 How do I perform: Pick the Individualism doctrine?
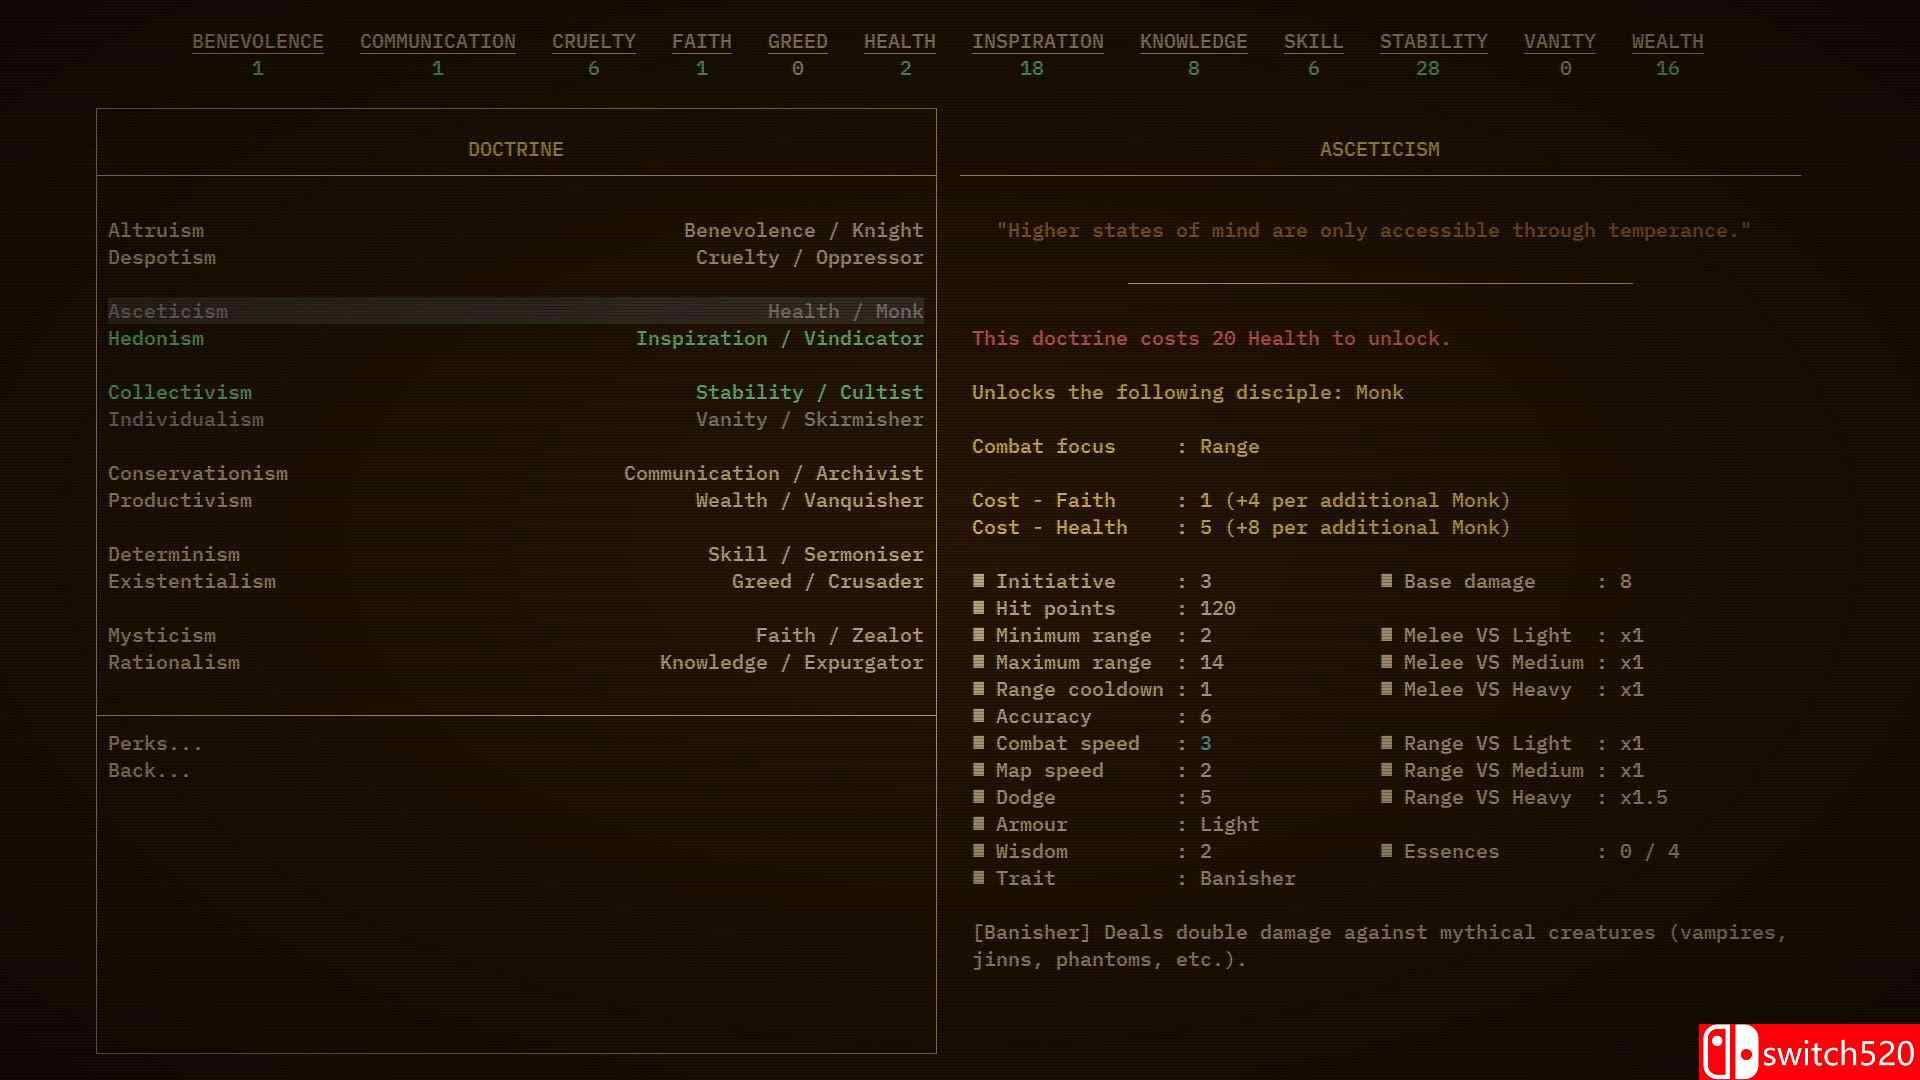click(x=186, y=419)
